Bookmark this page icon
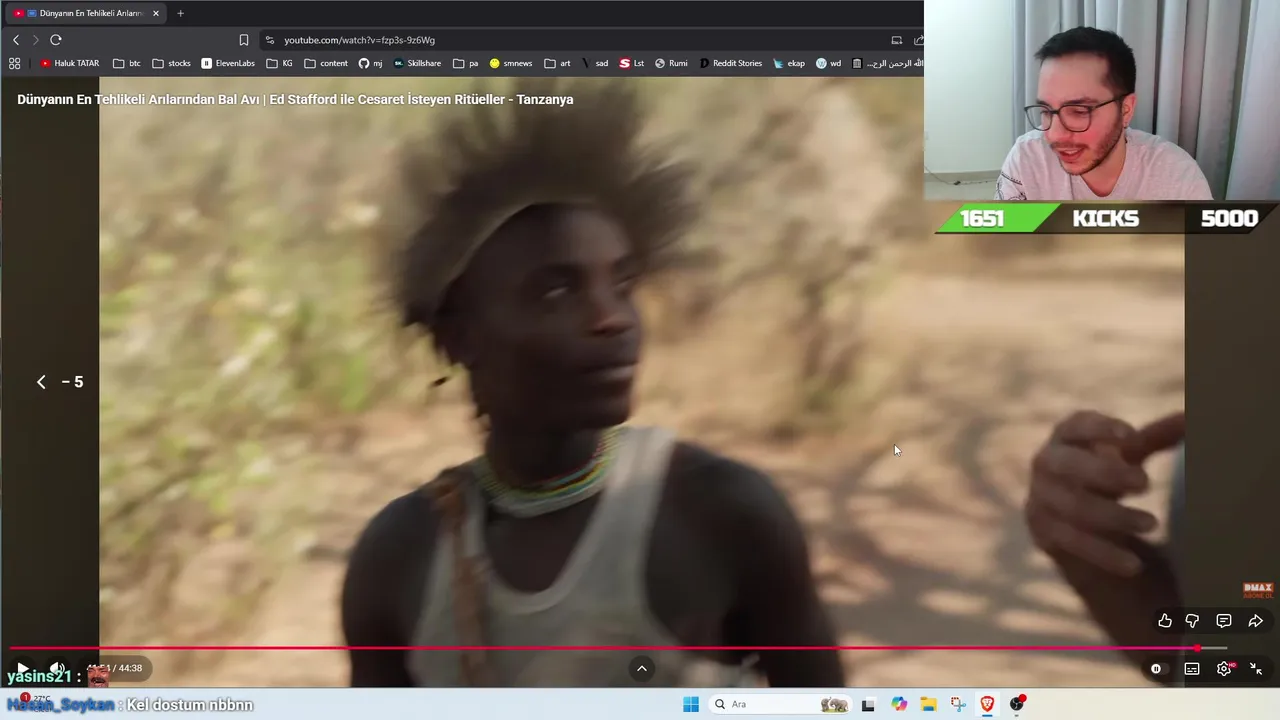Image resolution: width=1280 pixels, height=720 pixels. (244, 40)
